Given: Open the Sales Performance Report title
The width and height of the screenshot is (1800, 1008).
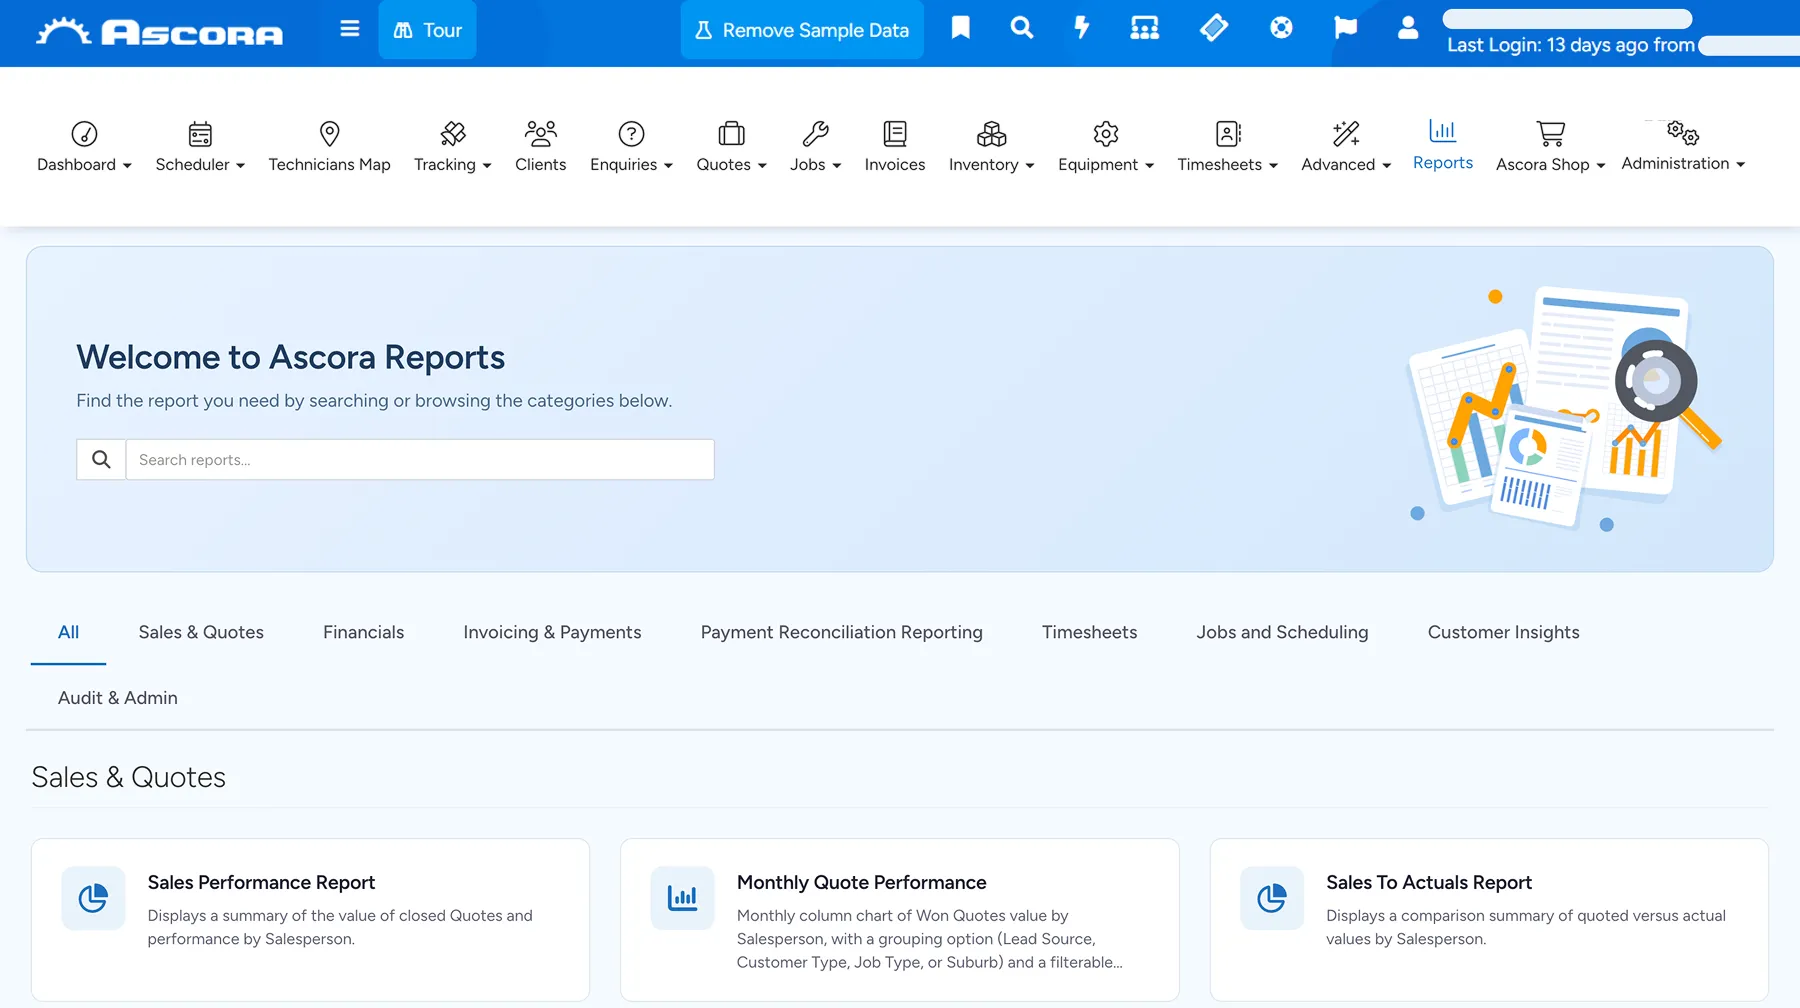Looking at the screenshot, I should [x=261, y=882].
